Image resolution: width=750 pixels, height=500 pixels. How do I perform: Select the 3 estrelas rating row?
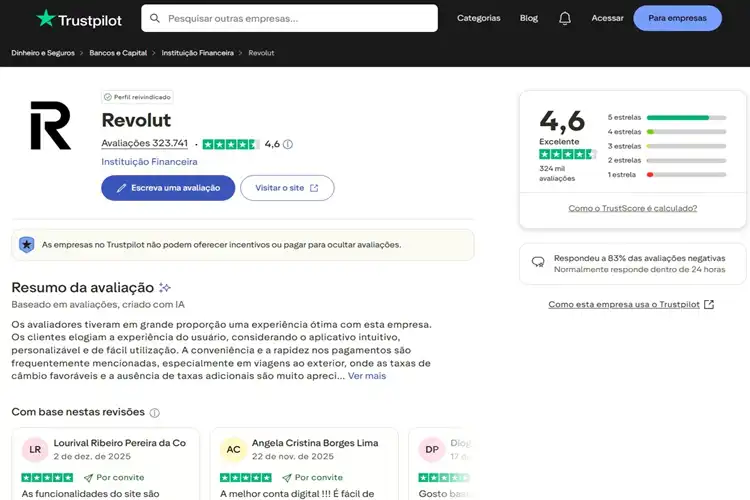point(667,146)
